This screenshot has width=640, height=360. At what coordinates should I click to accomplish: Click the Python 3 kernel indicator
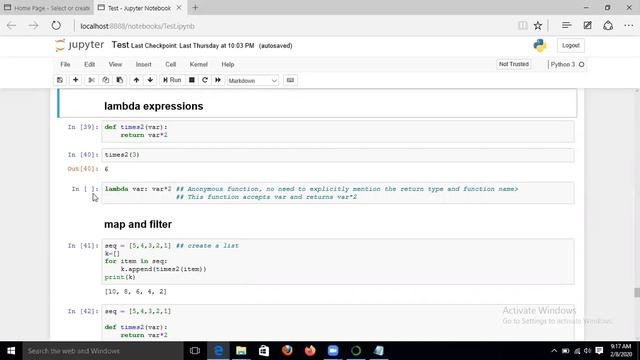(x=567, y=64)
